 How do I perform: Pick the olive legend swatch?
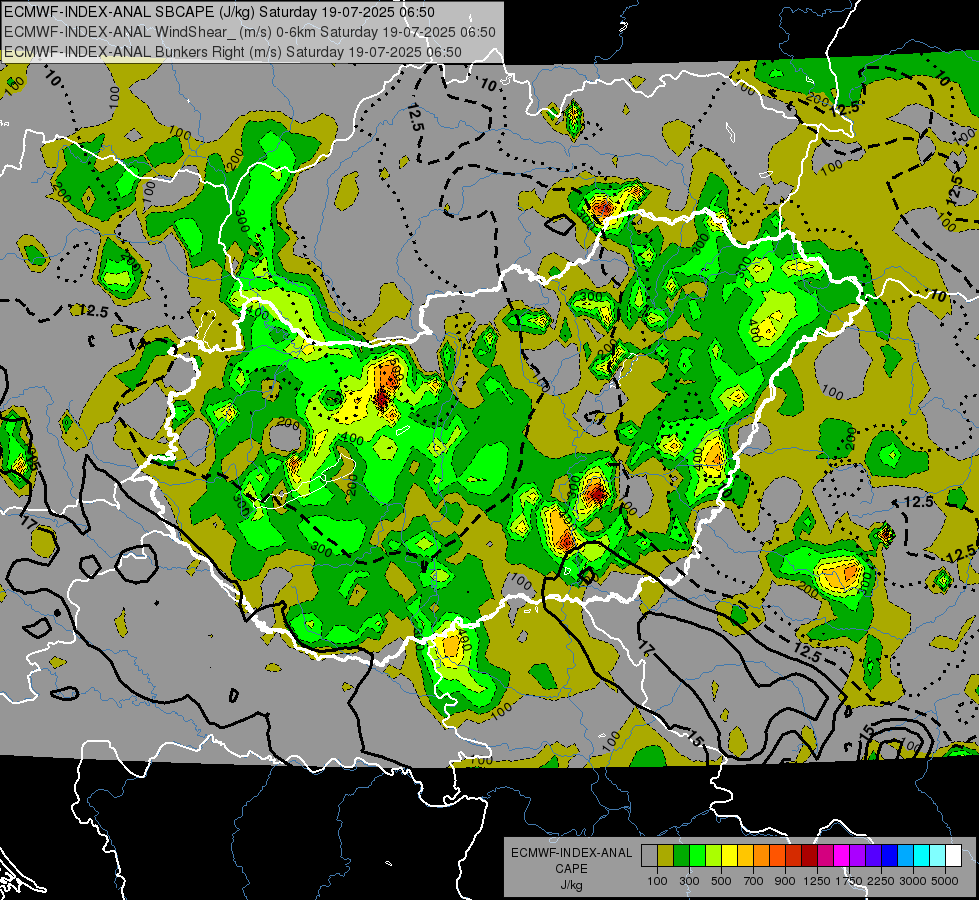pyautogui.click(x=665, y=856)
